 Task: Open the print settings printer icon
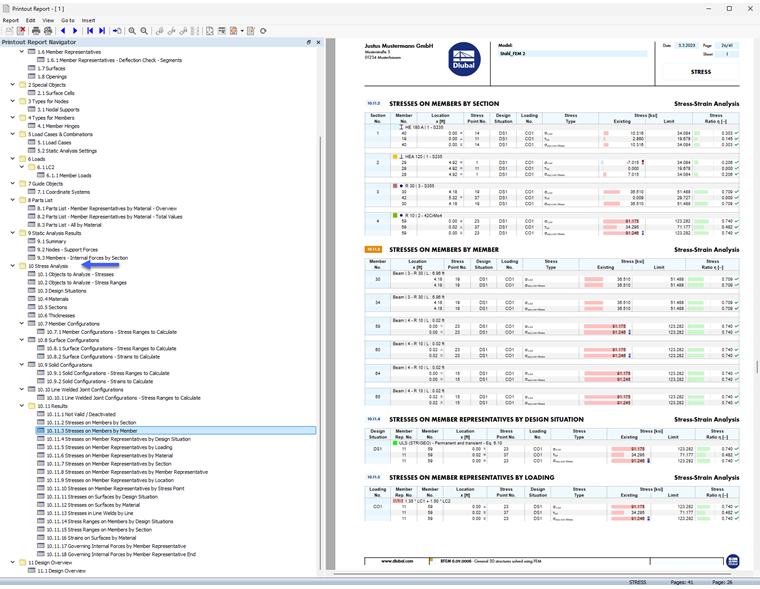(x=48, y=31)
